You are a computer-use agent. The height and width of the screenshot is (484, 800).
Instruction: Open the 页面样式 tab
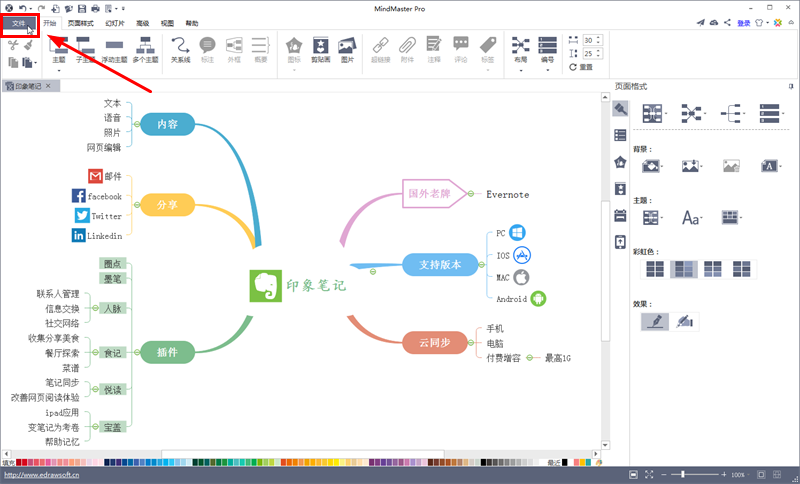pyautogui.click(x=81, y=23)
